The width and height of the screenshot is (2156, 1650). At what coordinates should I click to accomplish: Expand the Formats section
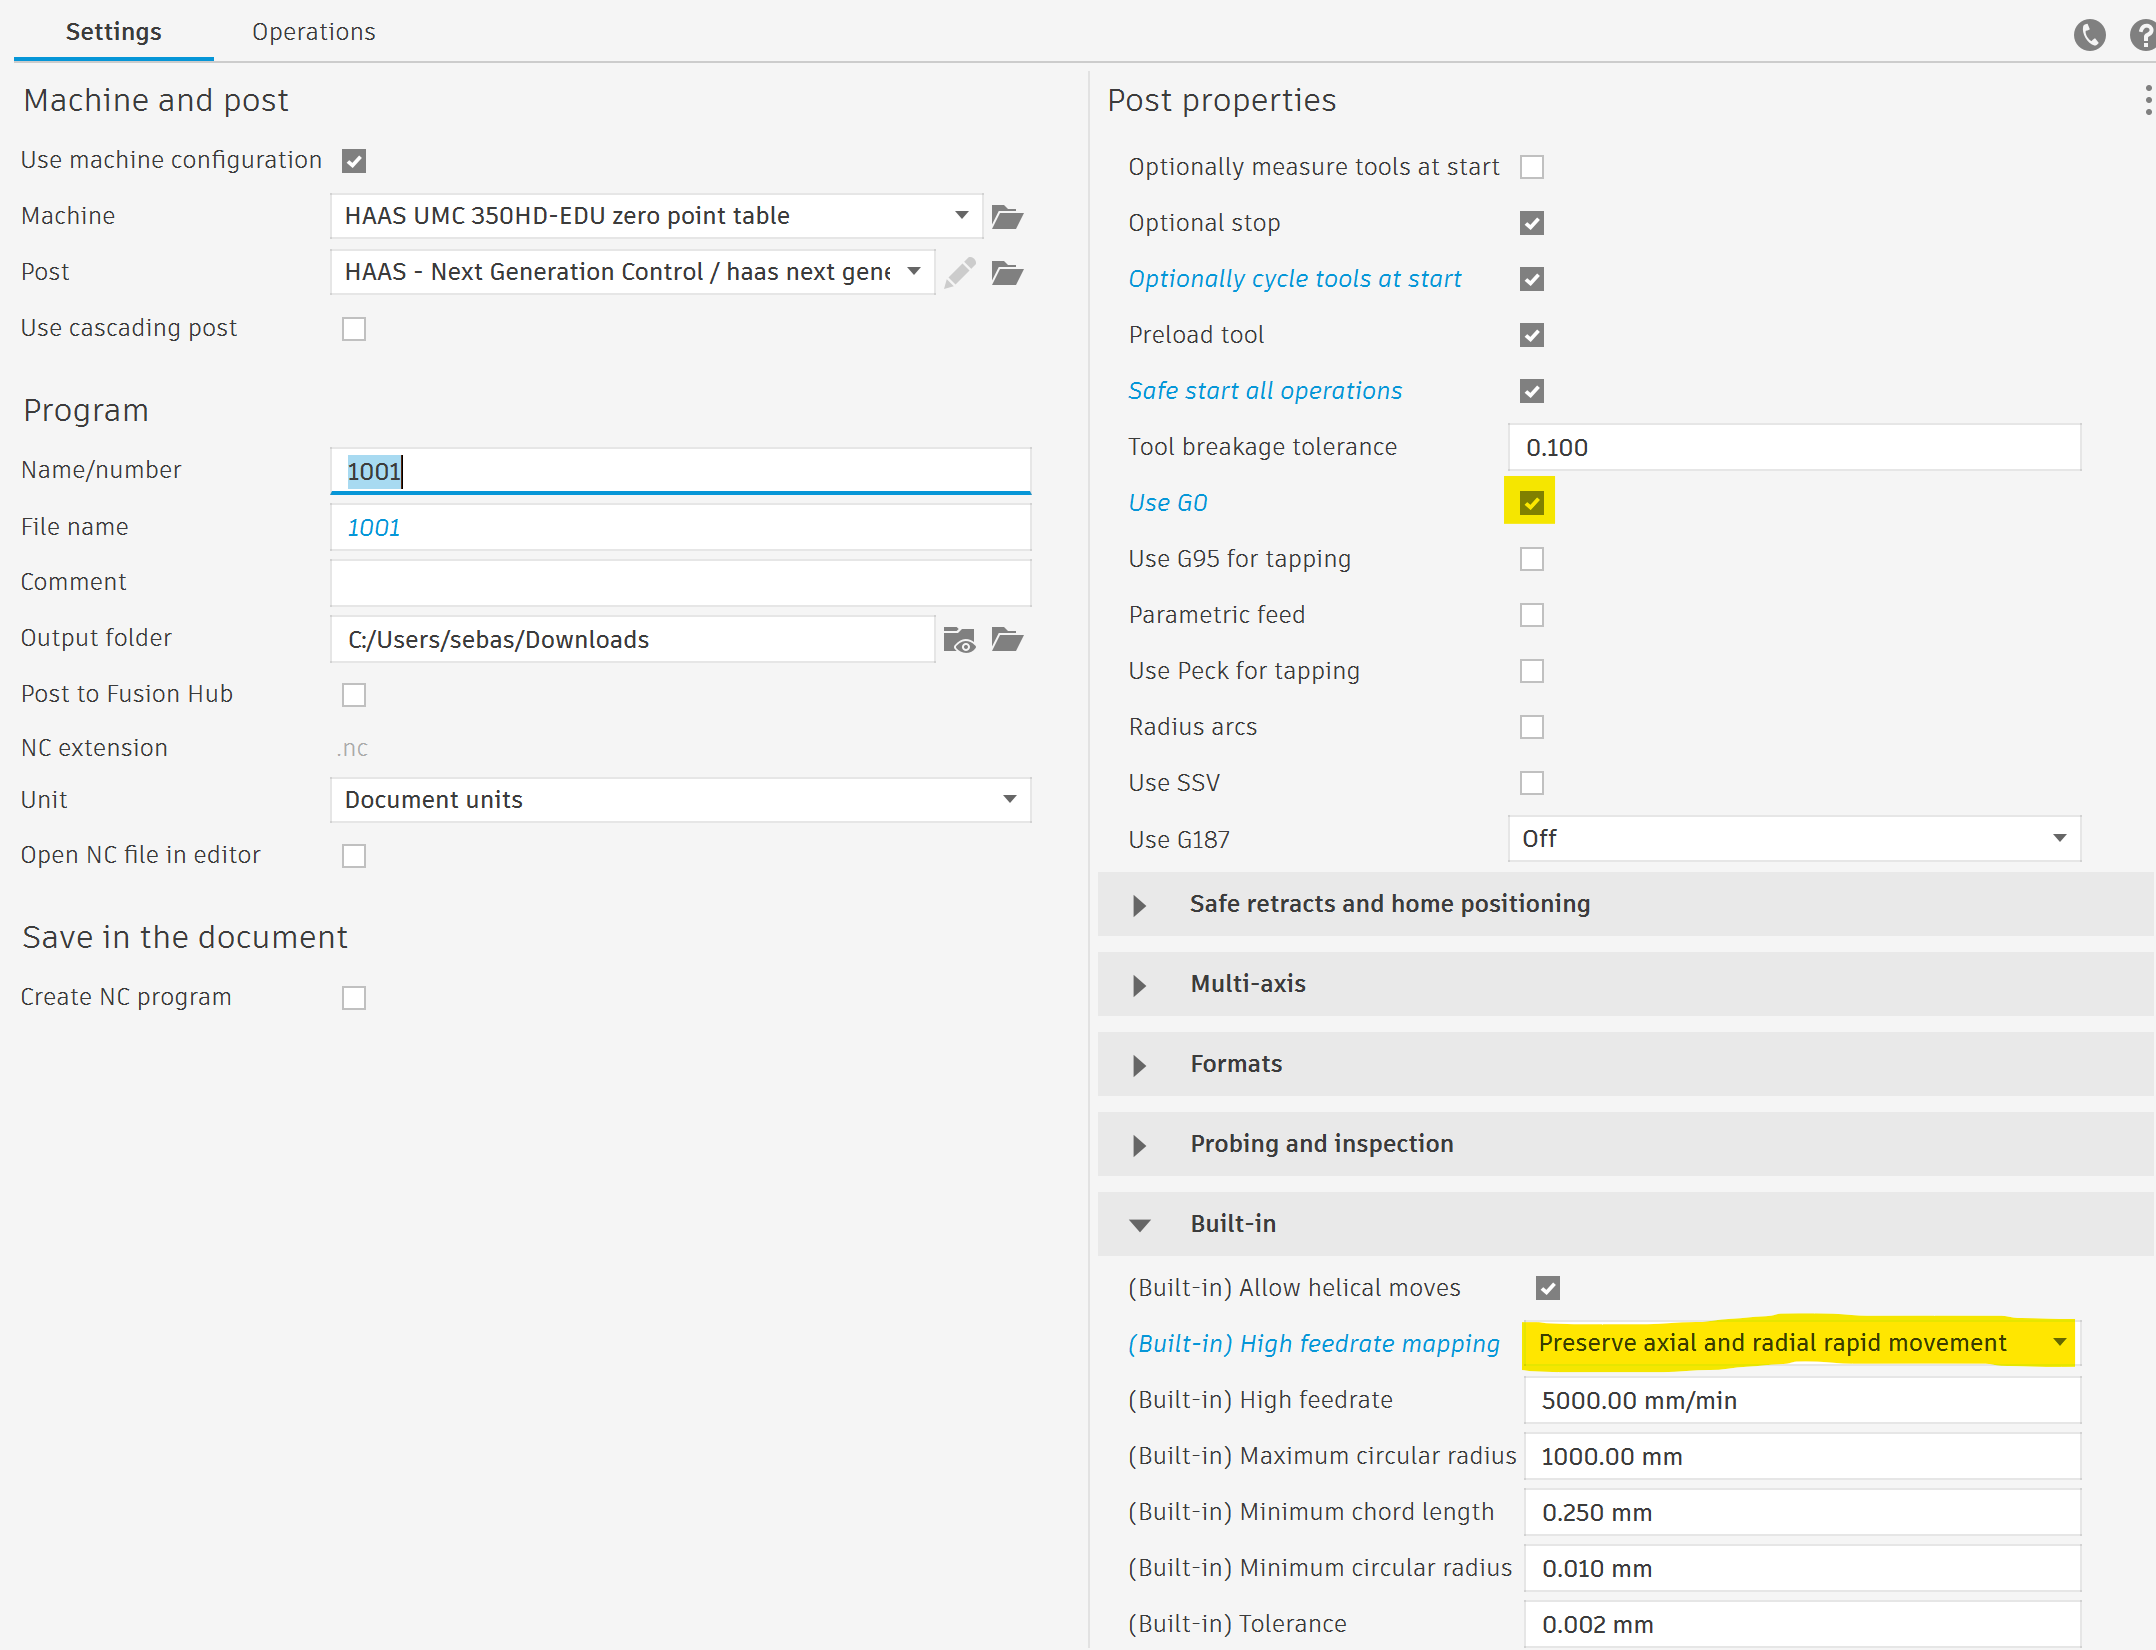point(1625,1064)
